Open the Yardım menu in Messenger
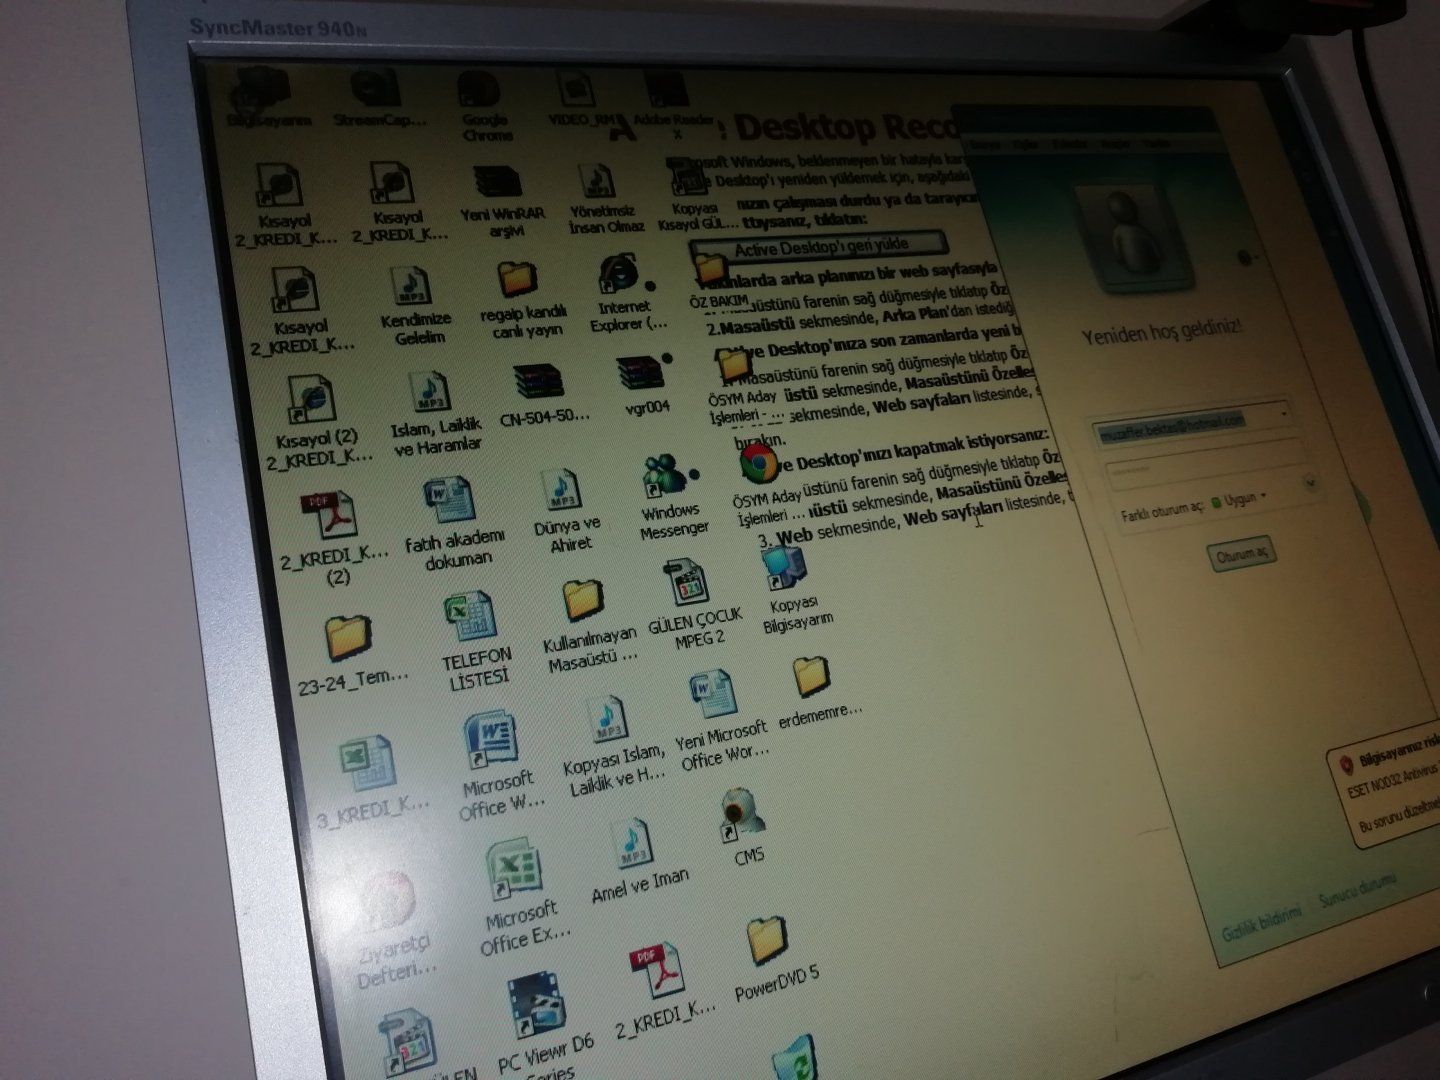1440x1080 pixels. coord(1156,143)
